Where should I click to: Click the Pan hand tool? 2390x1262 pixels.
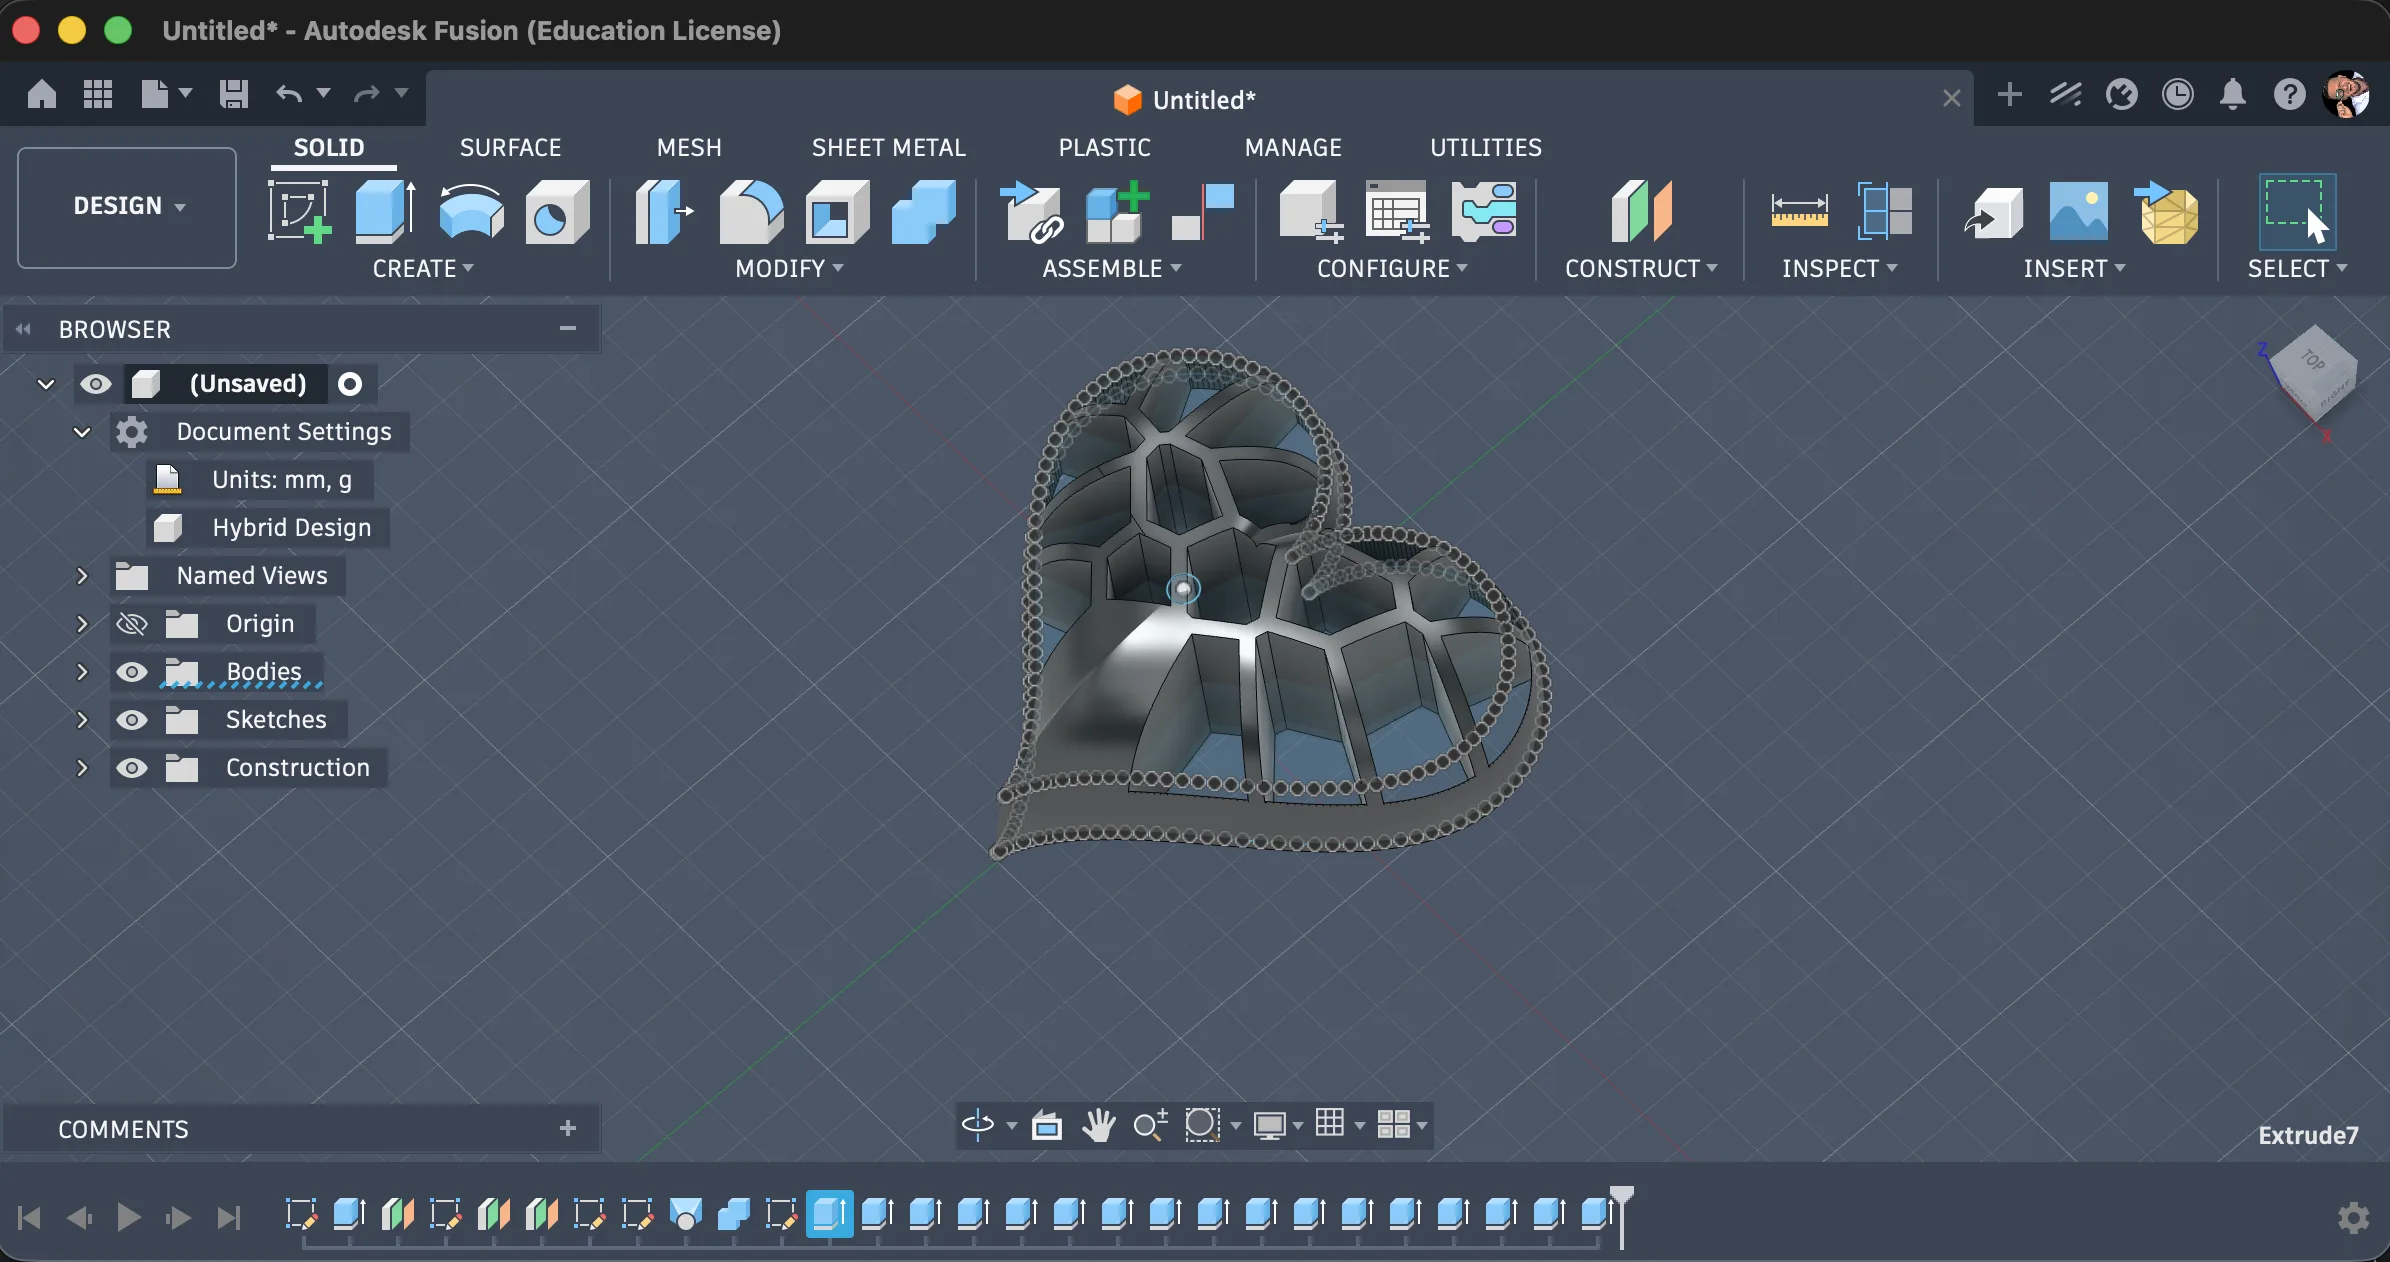click(1098, 1125)
